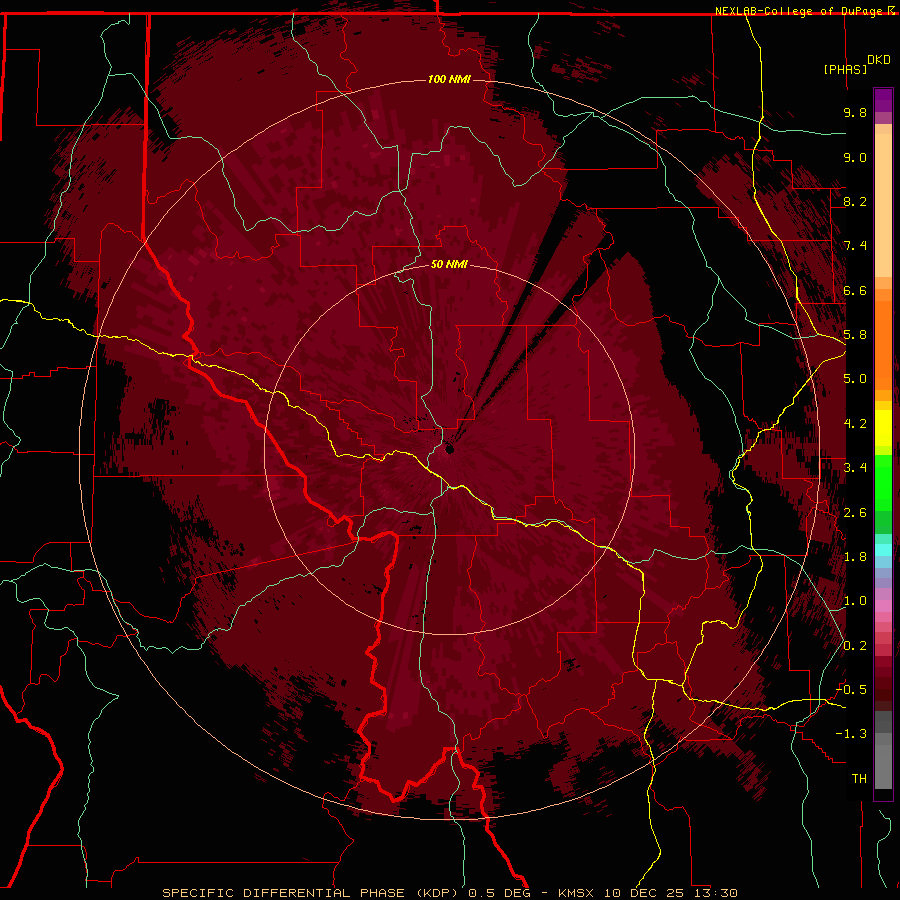900x900 pixels.
Task: Click the 9.8 value on the color scale
Action: click(855, 112)
